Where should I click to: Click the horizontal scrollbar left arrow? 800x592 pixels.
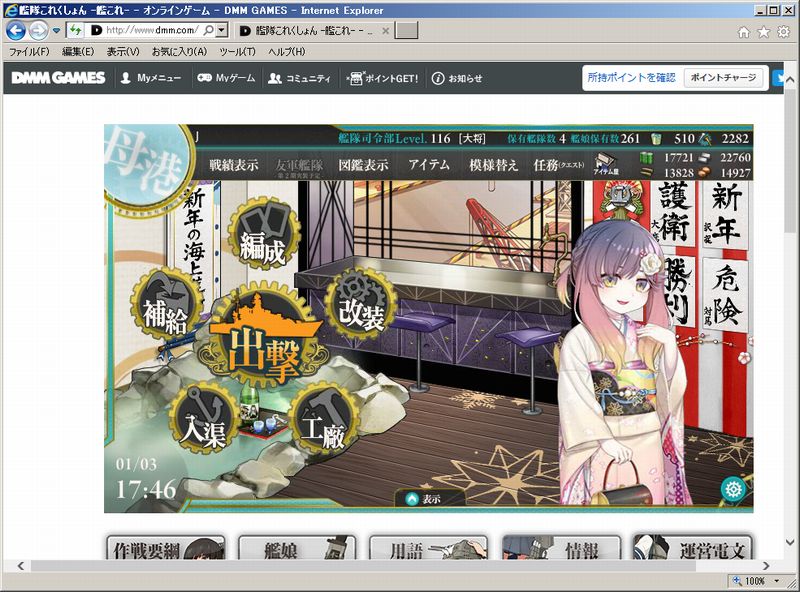coord(21,565)
